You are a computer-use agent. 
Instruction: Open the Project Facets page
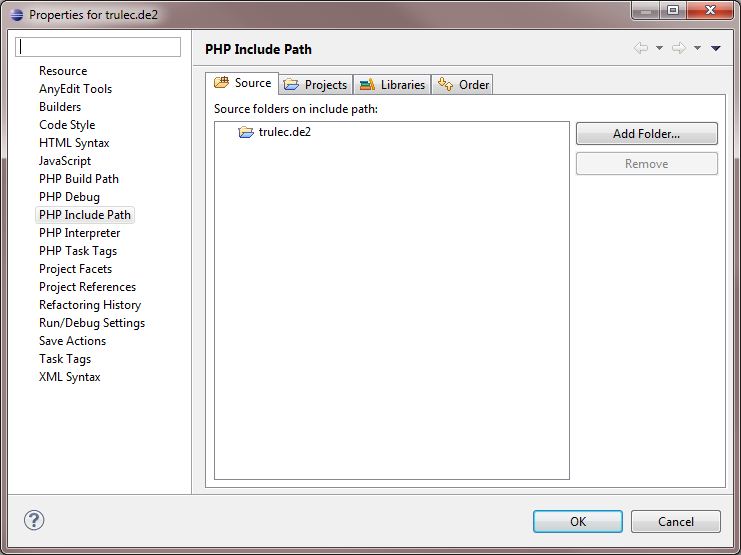76,269
